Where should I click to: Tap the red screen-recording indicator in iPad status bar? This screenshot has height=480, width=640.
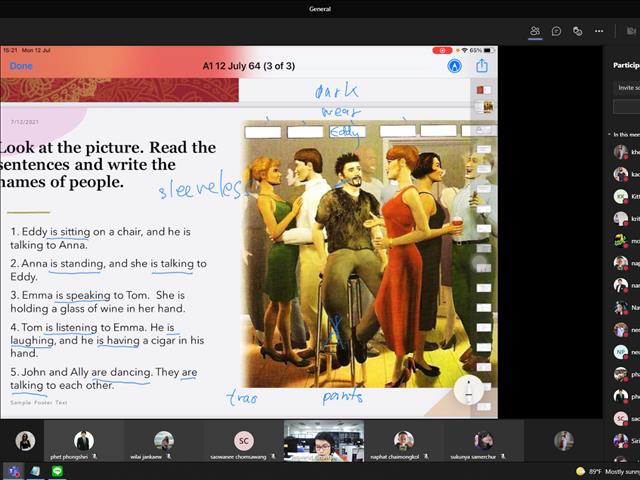click(x=442, y=50)
